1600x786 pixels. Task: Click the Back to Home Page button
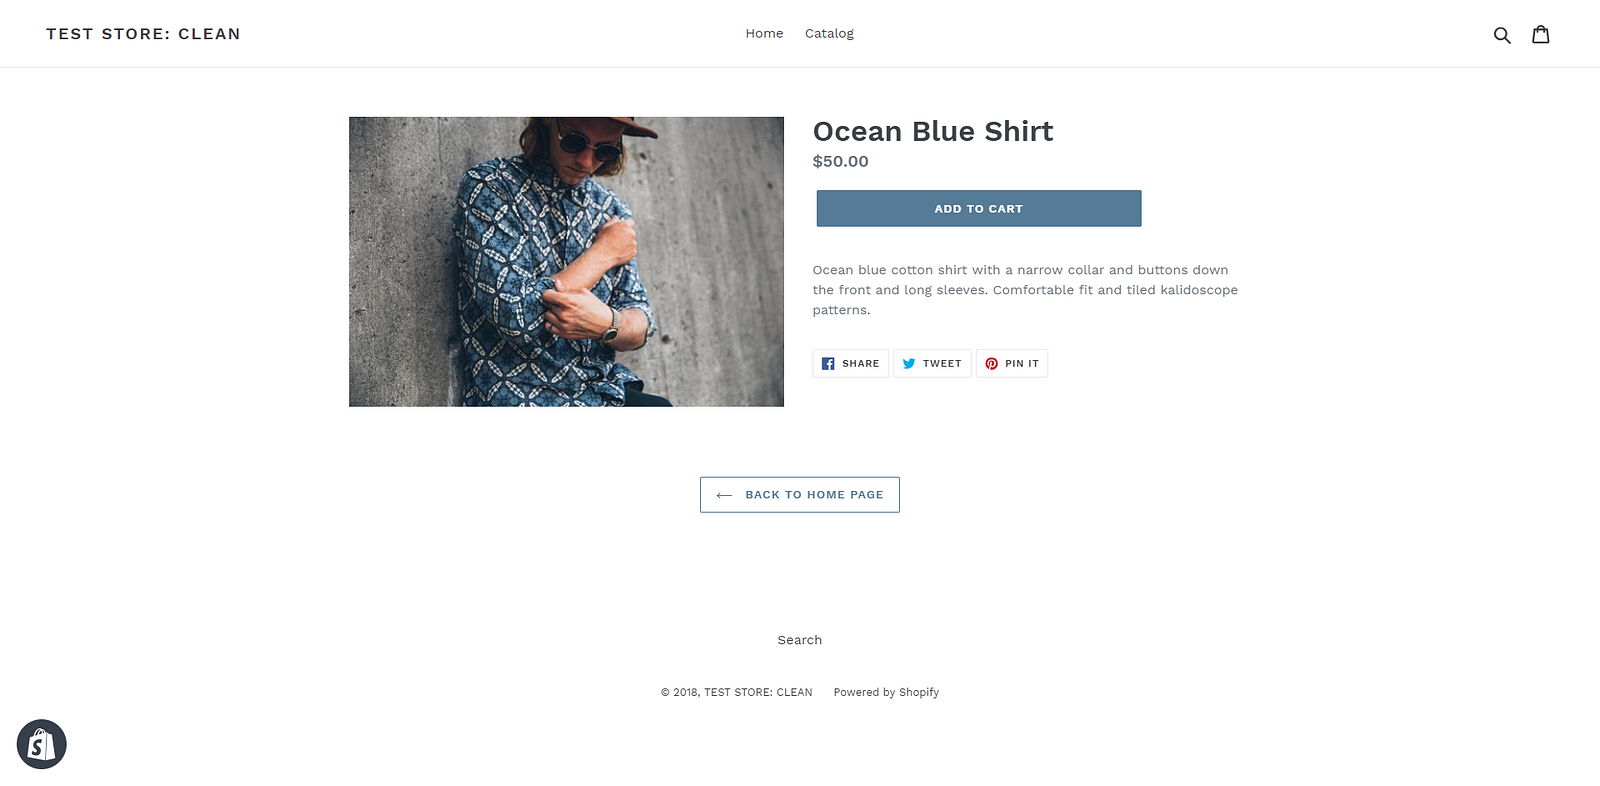click(800, 495)
